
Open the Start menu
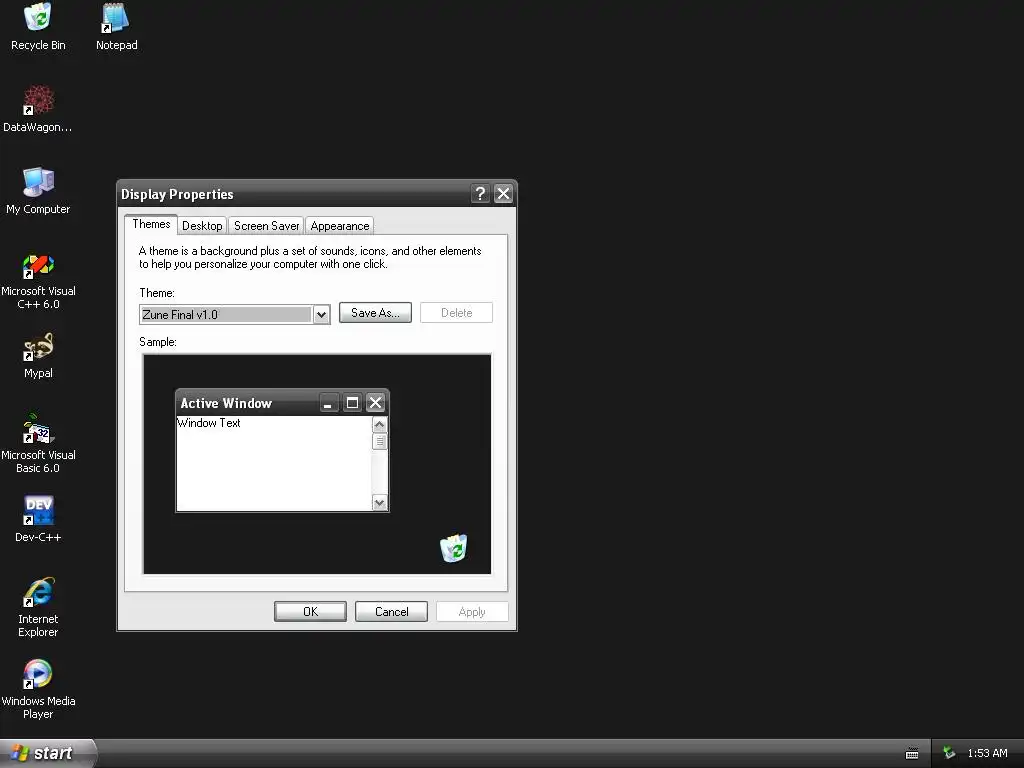coord(48,753)
